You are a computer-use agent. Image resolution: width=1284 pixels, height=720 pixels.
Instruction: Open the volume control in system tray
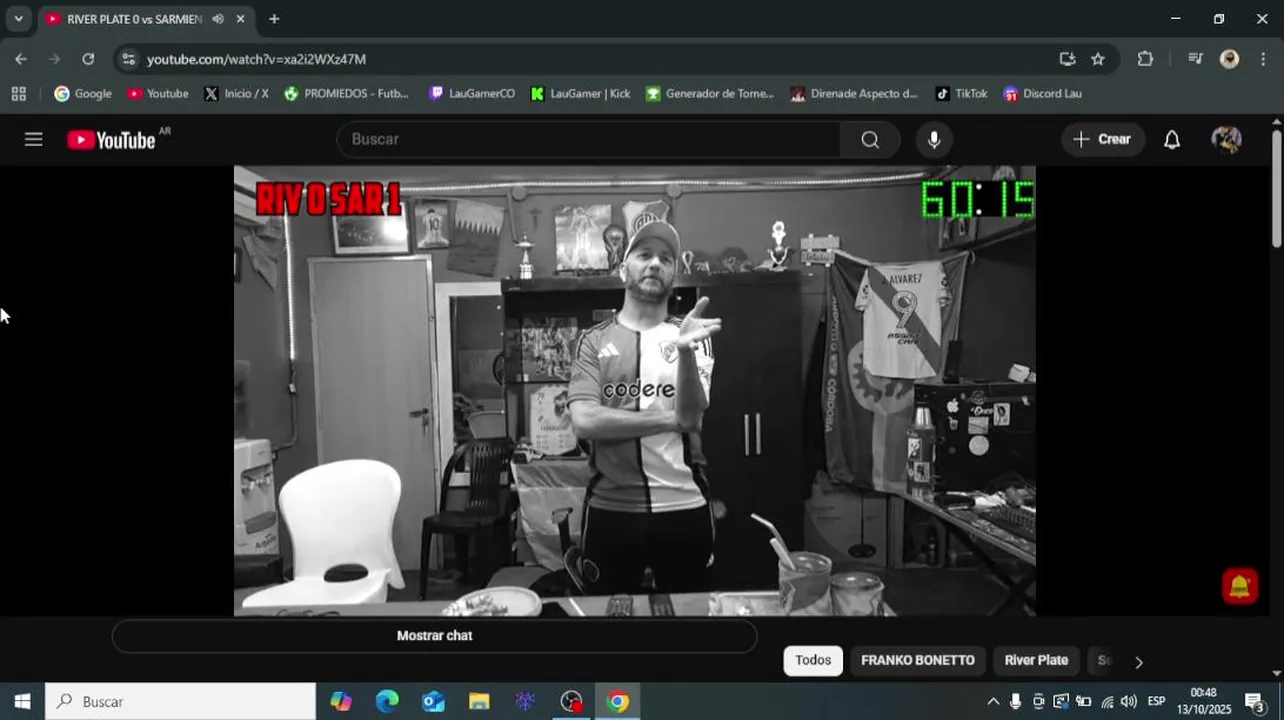1129,702
